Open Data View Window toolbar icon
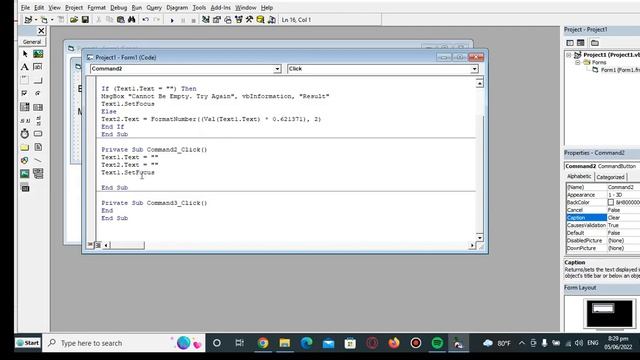This screenshot has width=640, height=360. (x=260, y=20)
